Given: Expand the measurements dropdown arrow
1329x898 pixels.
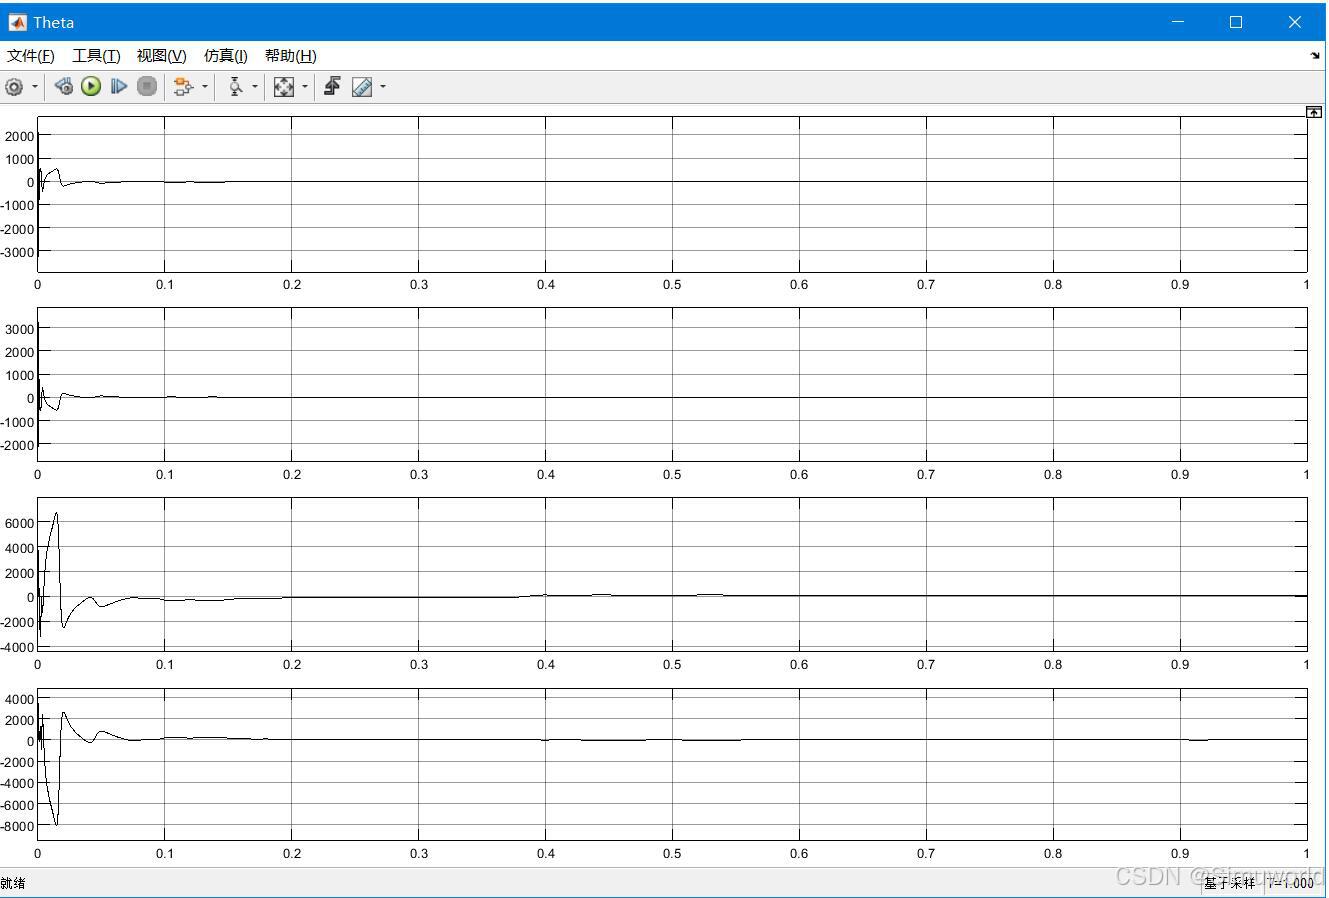Looking at the screenshot, I should (x=383, y=87).
